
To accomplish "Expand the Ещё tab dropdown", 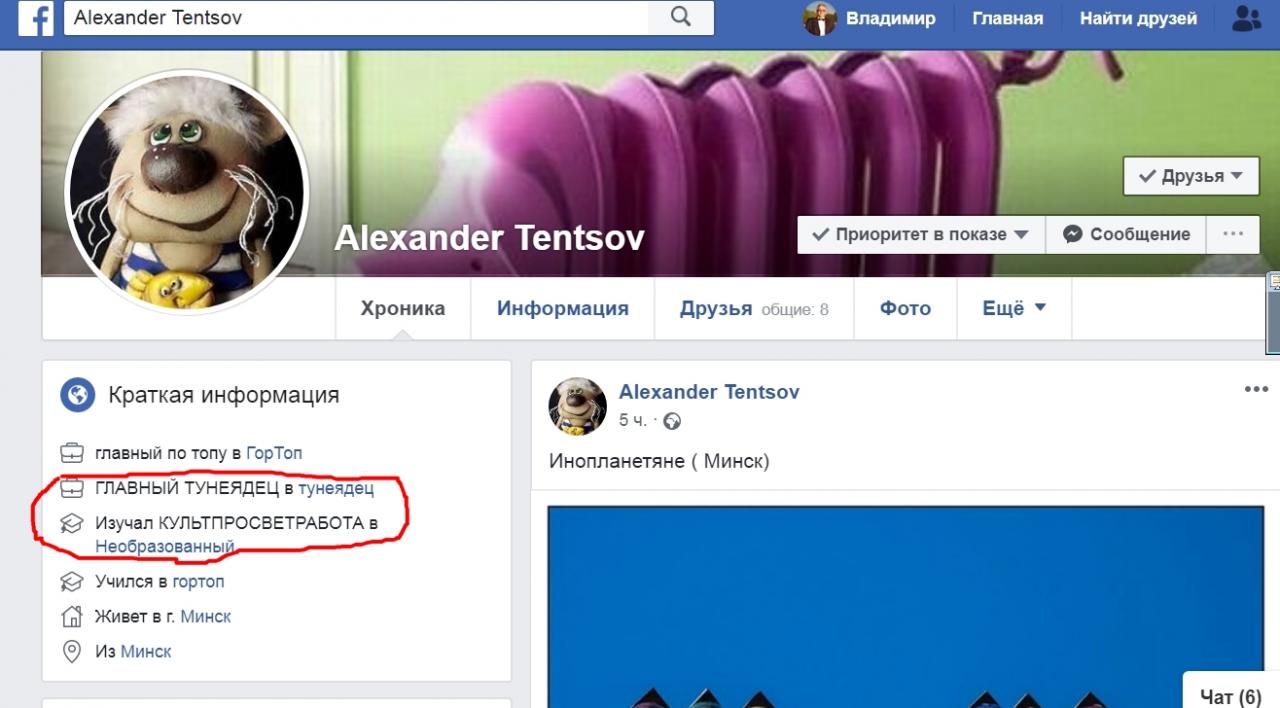I will click(1014, 309).
